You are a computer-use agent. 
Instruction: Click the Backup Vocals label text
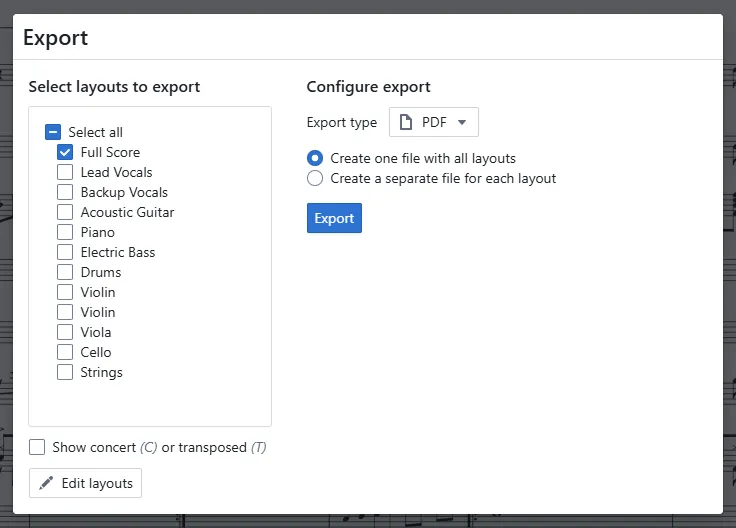click(x=124, y=192)
